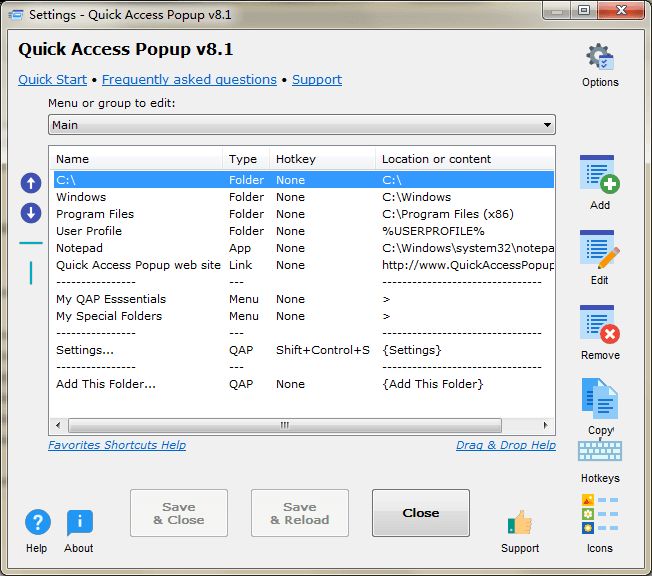652x576 pixels.
Task: Open the Options gear icon
Action: (x=600, y=57)
